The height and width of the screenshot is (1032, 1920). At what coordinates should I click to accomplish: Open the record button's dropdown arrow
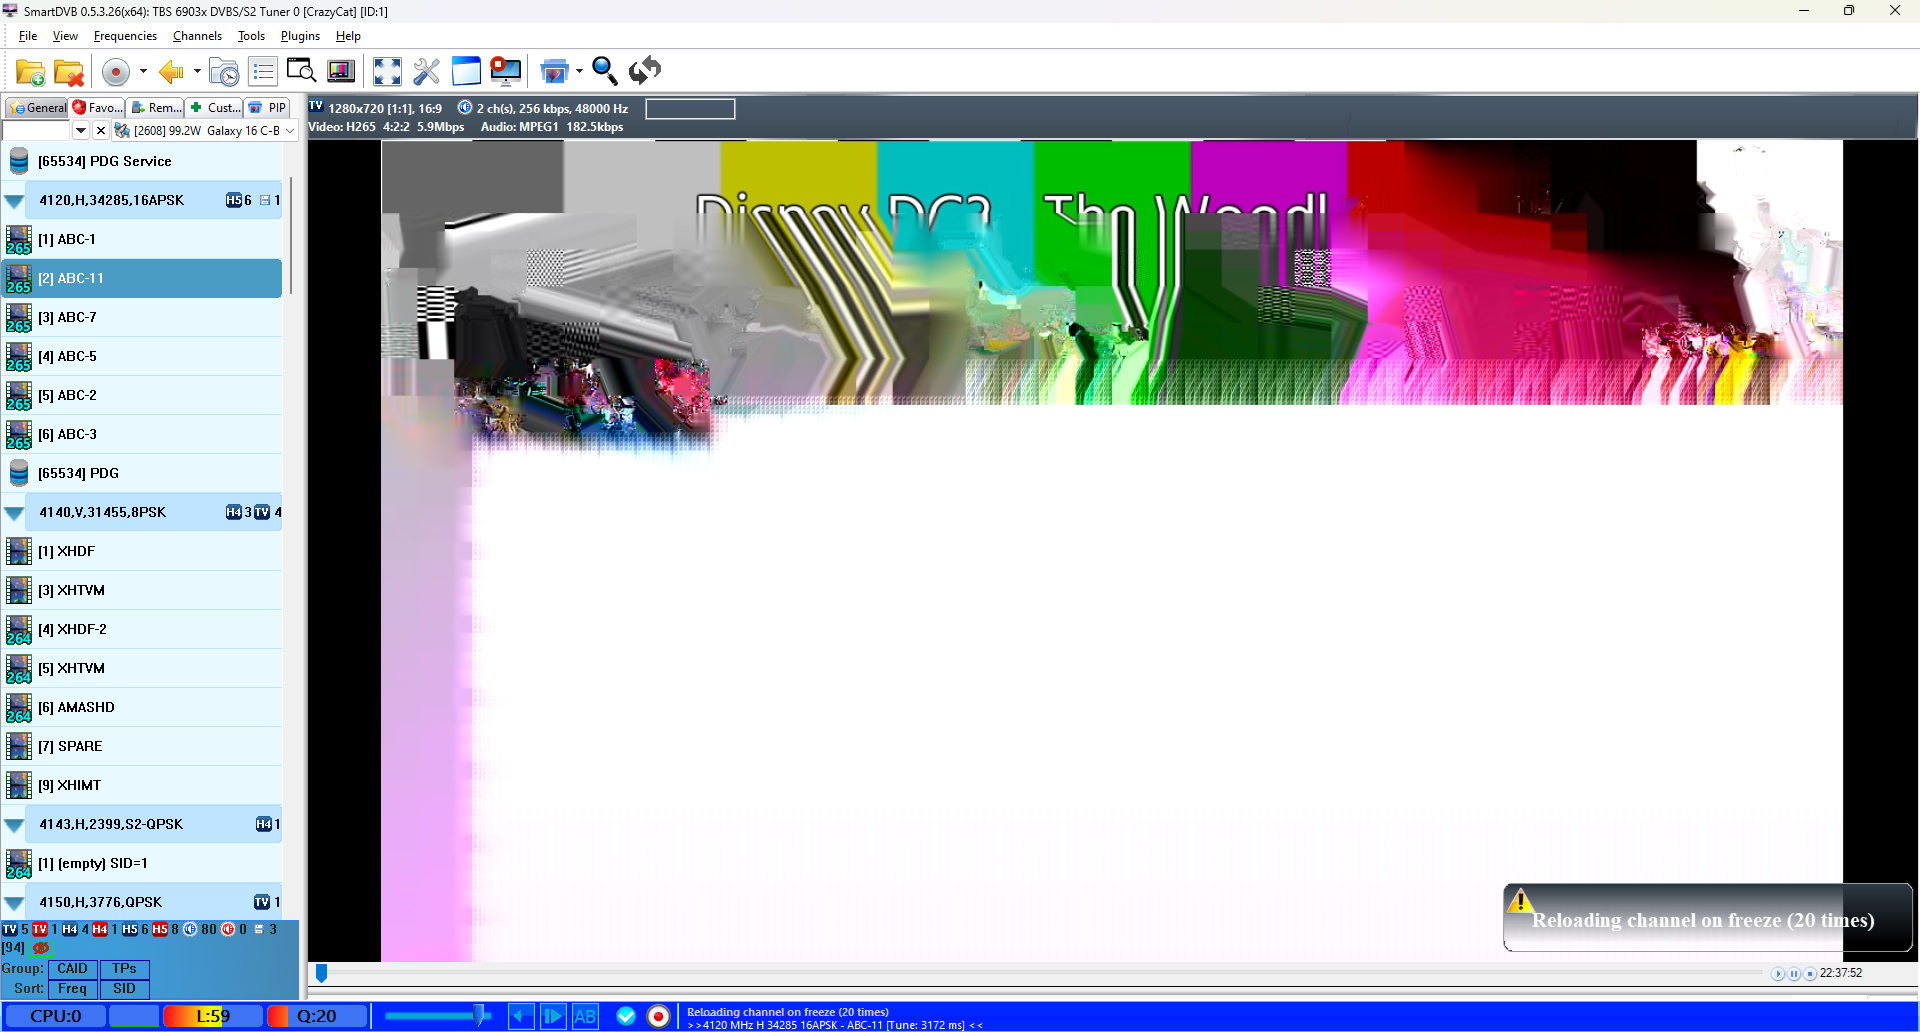click(x=143, y=72)
